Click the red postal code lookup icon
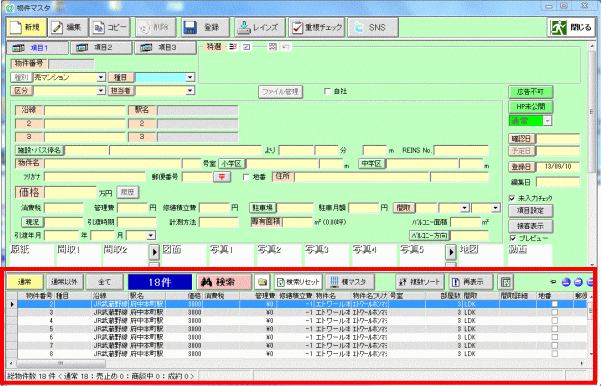Viewport: 601px width, 386px height. click(x=222, y=177)
